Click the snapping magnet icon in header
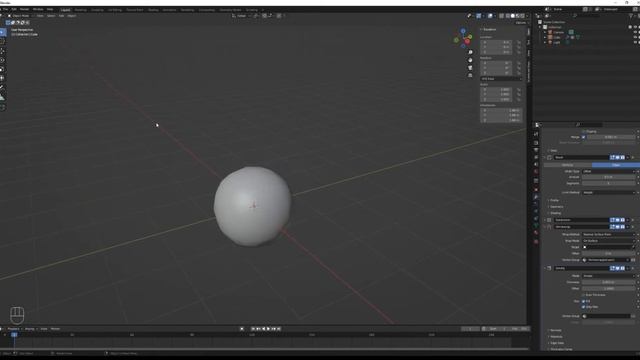Viewport: 640px width, 360px height. [264, 16]
